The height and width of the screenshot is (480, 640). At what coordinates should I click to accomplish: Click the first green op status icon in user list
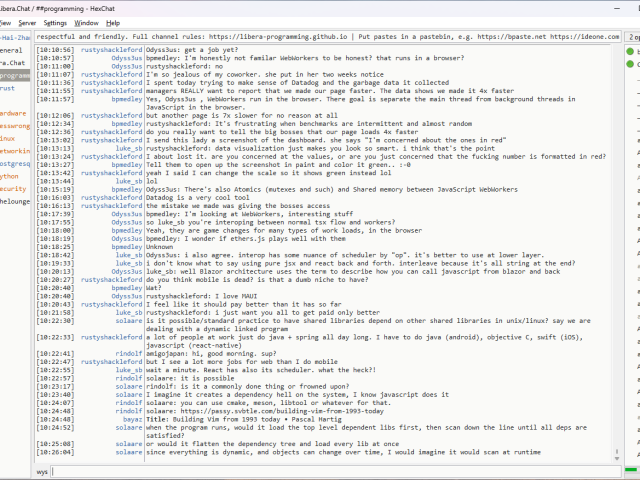(632, 50)
